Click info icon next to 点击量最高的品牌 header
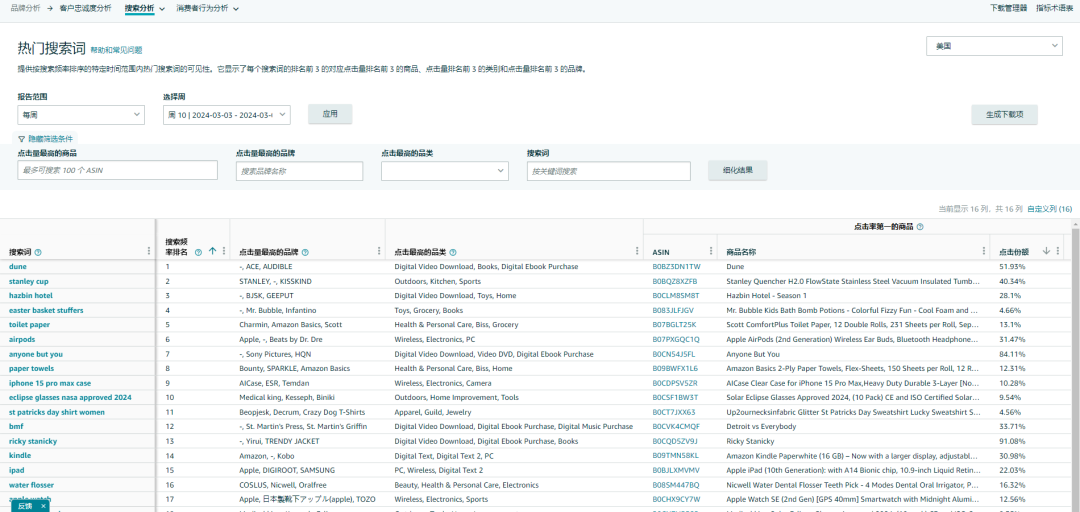 305,252
